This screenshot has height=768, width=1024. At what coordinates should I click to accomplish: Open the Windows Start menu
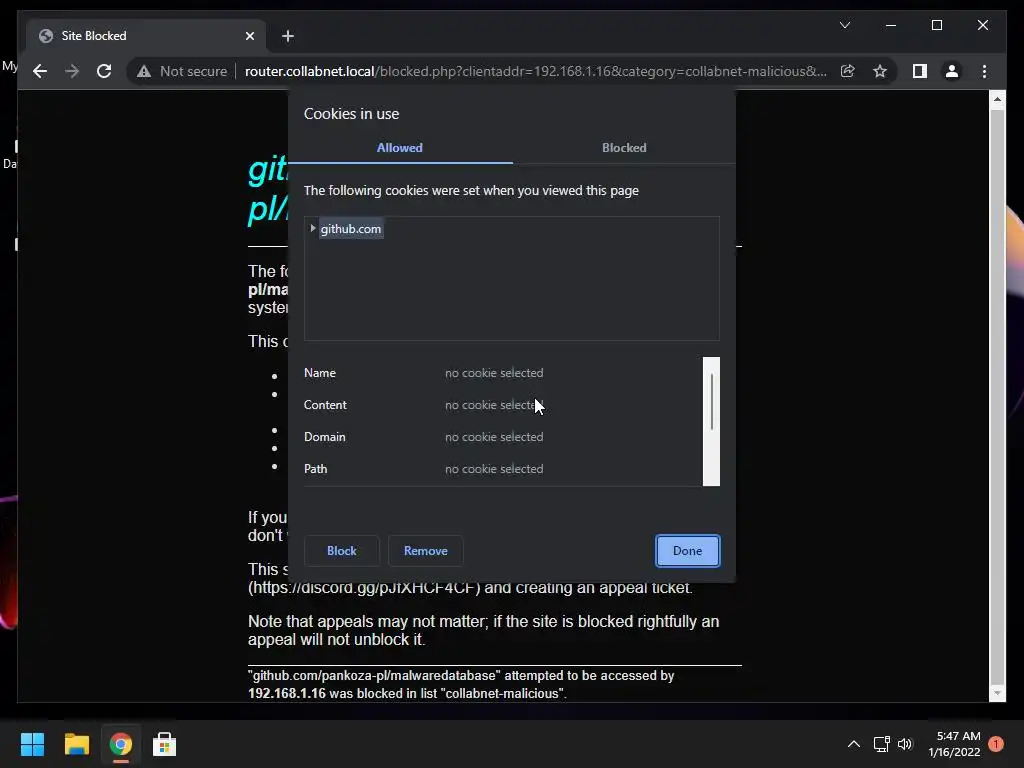tap(32, 744)
